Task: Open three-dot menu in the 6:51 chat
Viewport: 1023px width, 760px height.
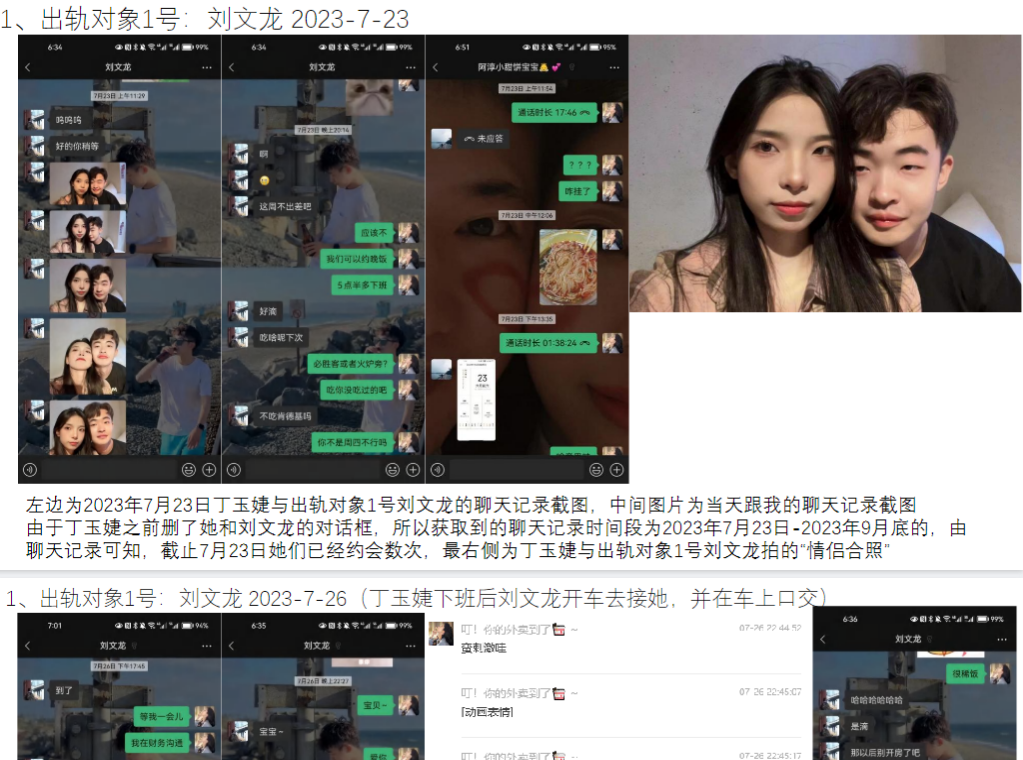Action: (x=615, y=67)
